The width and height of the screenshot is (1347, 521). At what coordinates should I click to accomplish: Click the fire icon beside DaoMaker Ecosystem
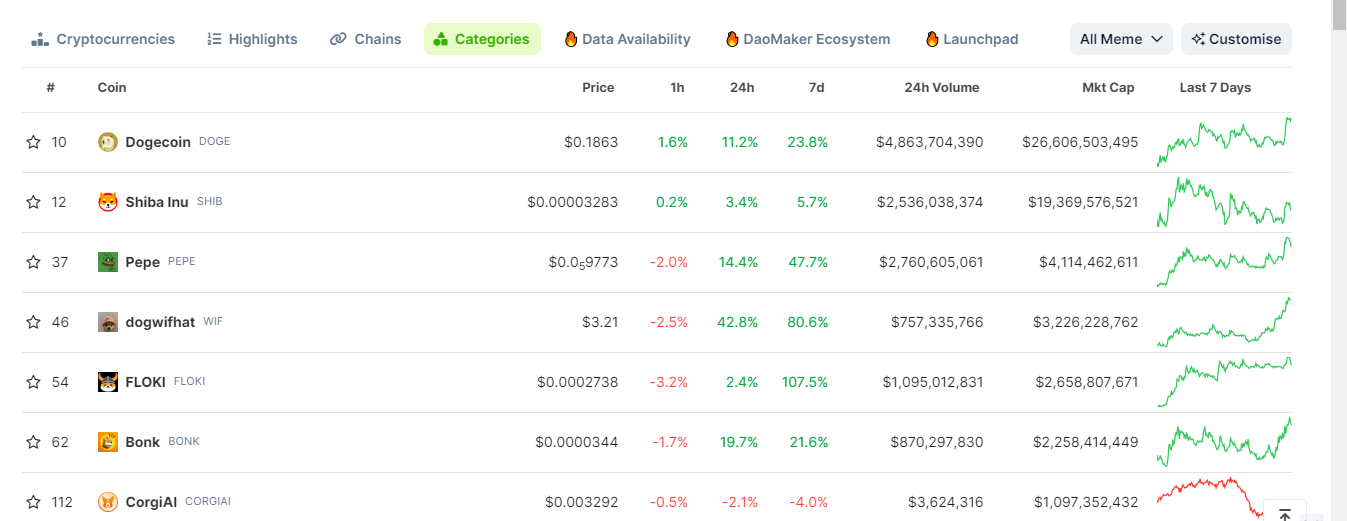coord(732,39)
